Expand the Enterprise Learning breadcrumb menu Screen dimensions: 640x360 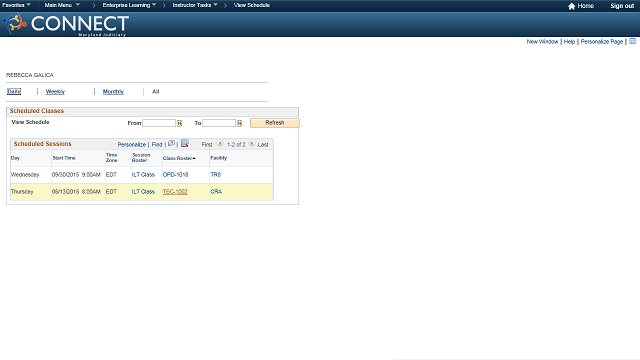click(129, 5)
